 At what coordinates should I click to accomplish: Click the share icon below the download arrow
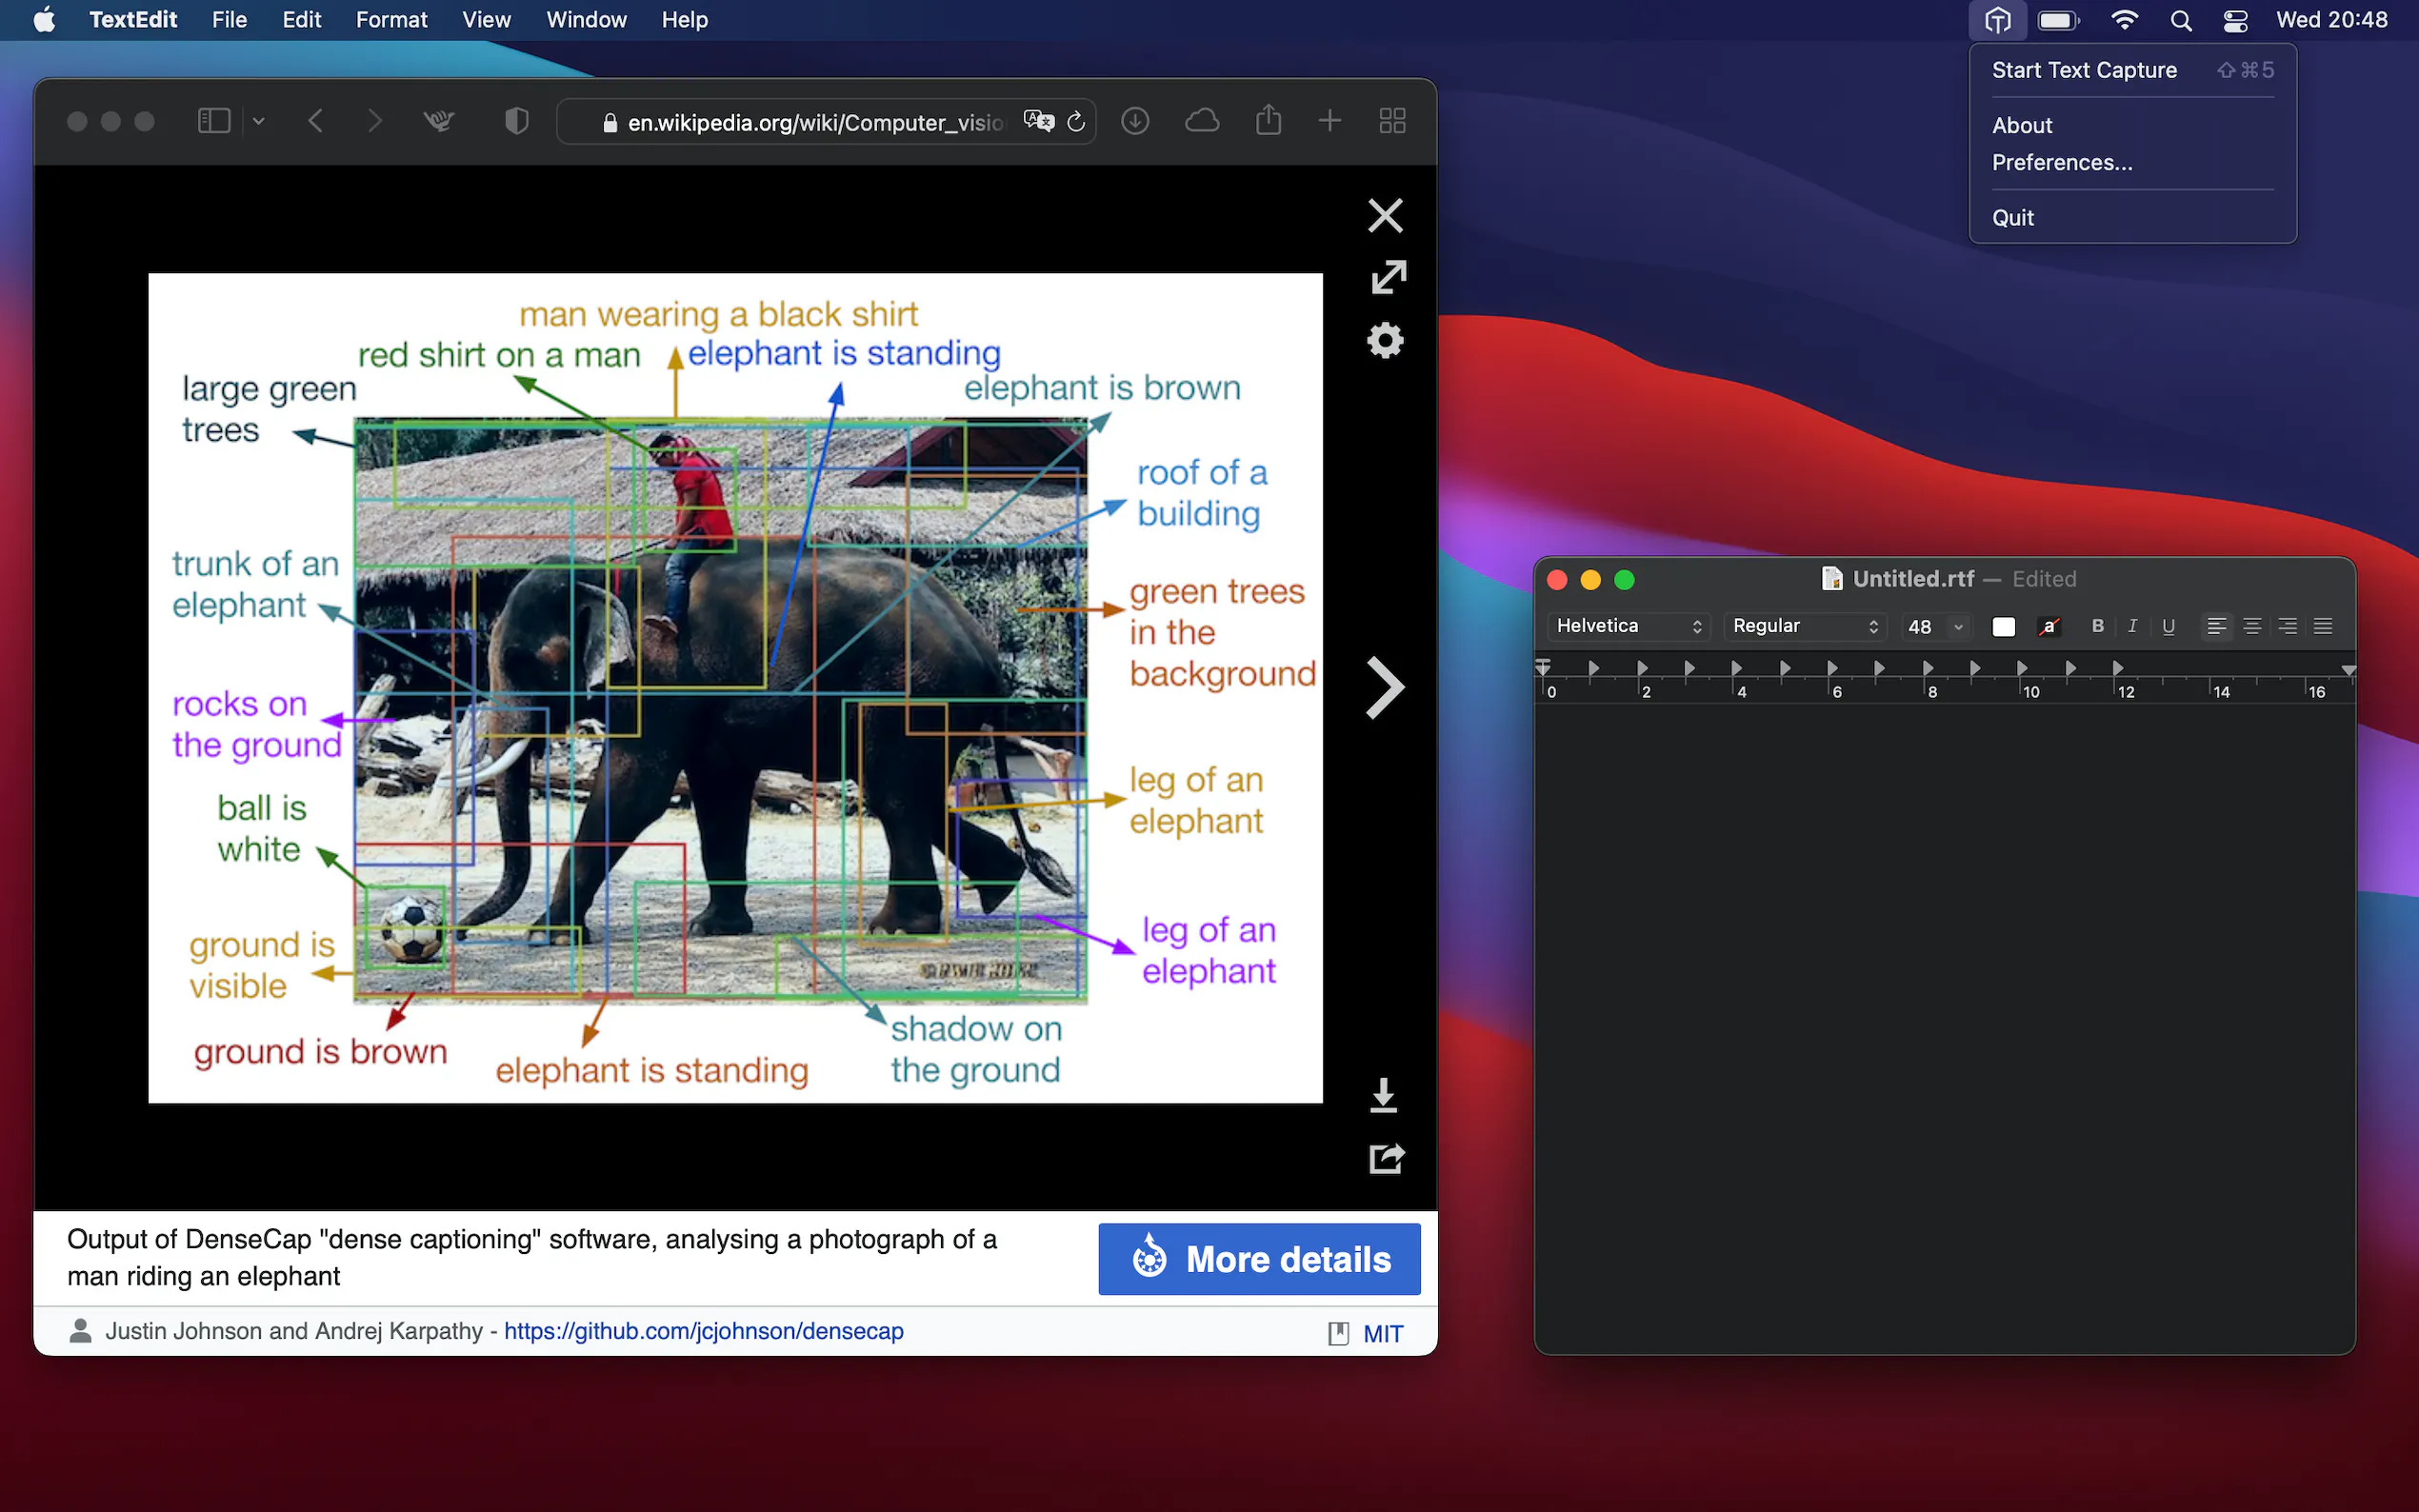click(x=1386, y=1158)
